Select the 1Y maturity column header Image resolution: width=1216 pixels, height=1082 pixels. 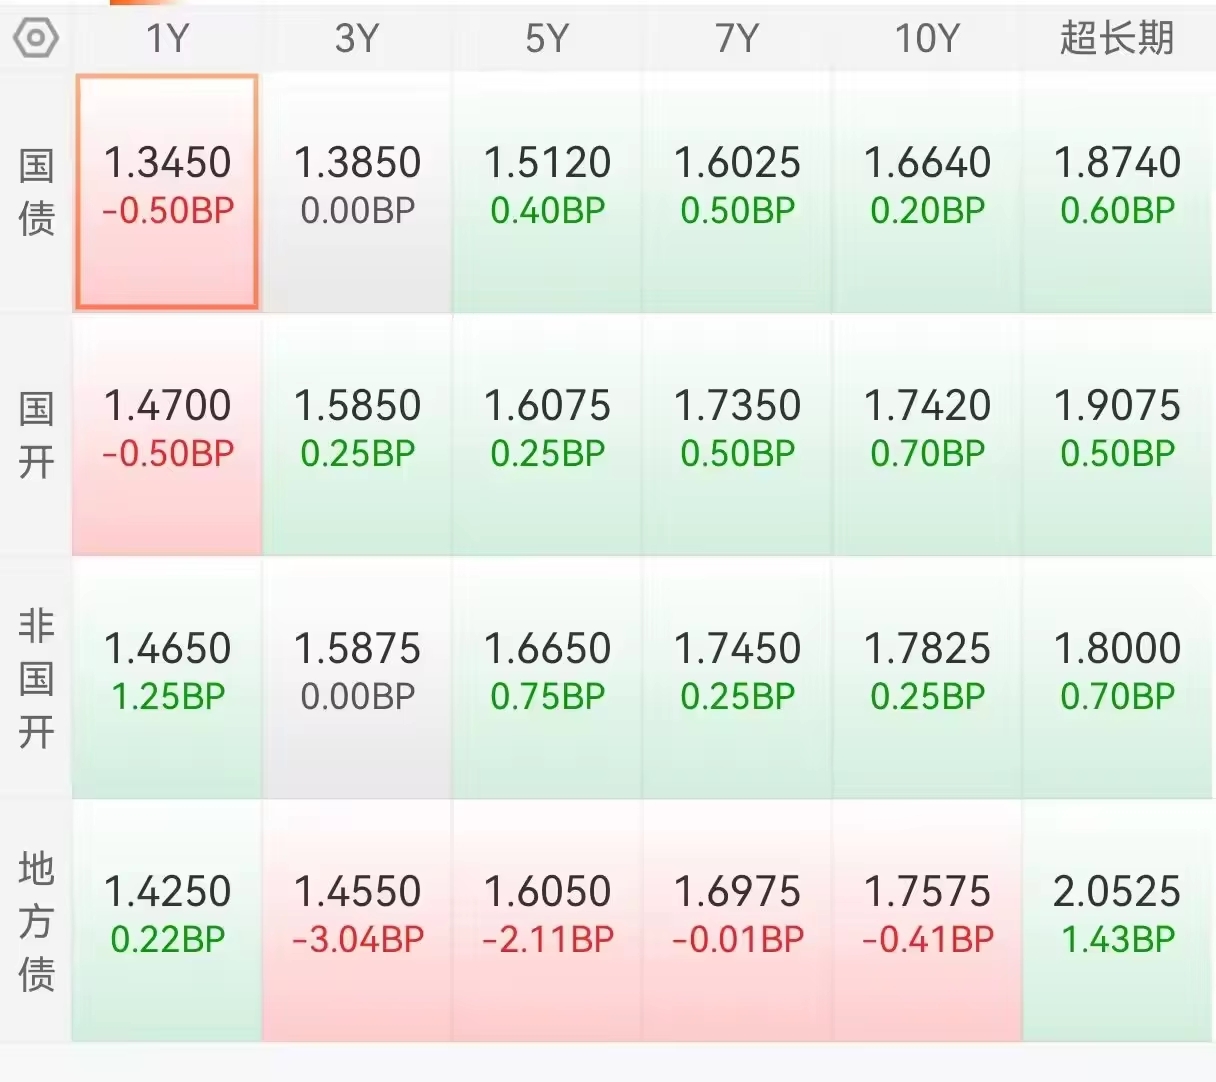coord(167,38)
